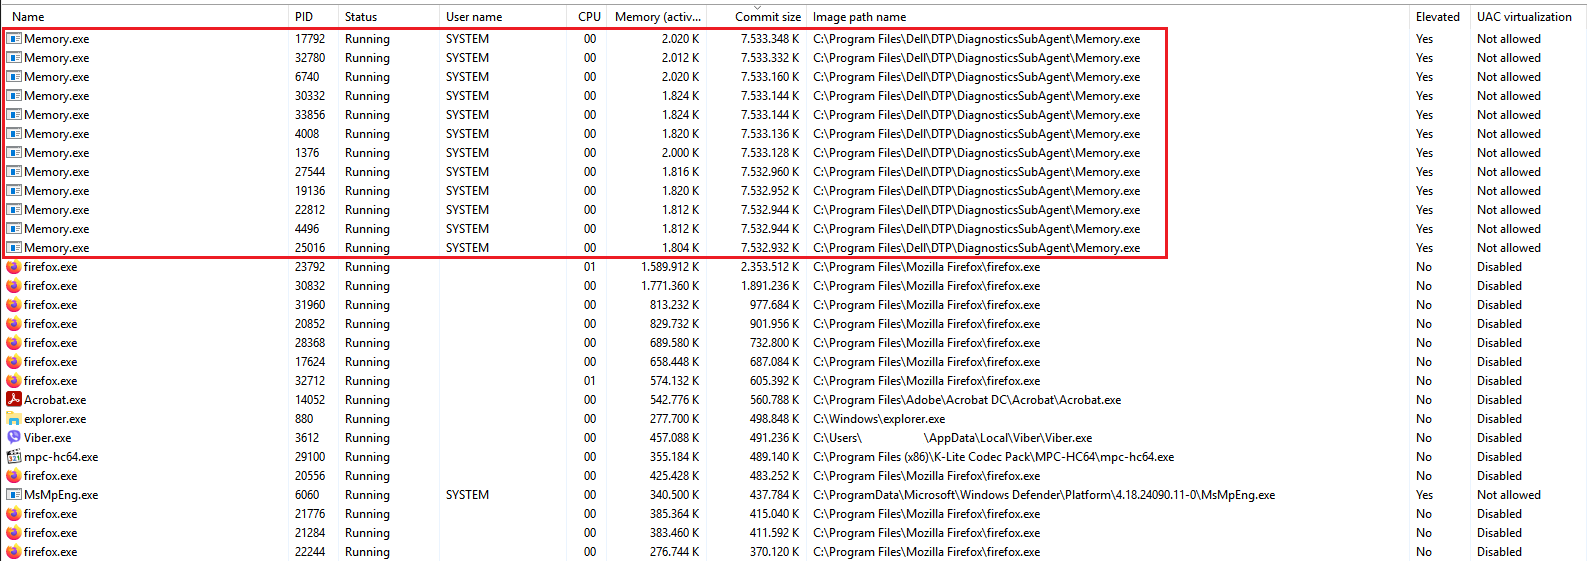Click the explorer.exe folder icon
Image resolution: width=1587 pixels, height=561 pixels.
pyautogui.click(x=14, y=419)
